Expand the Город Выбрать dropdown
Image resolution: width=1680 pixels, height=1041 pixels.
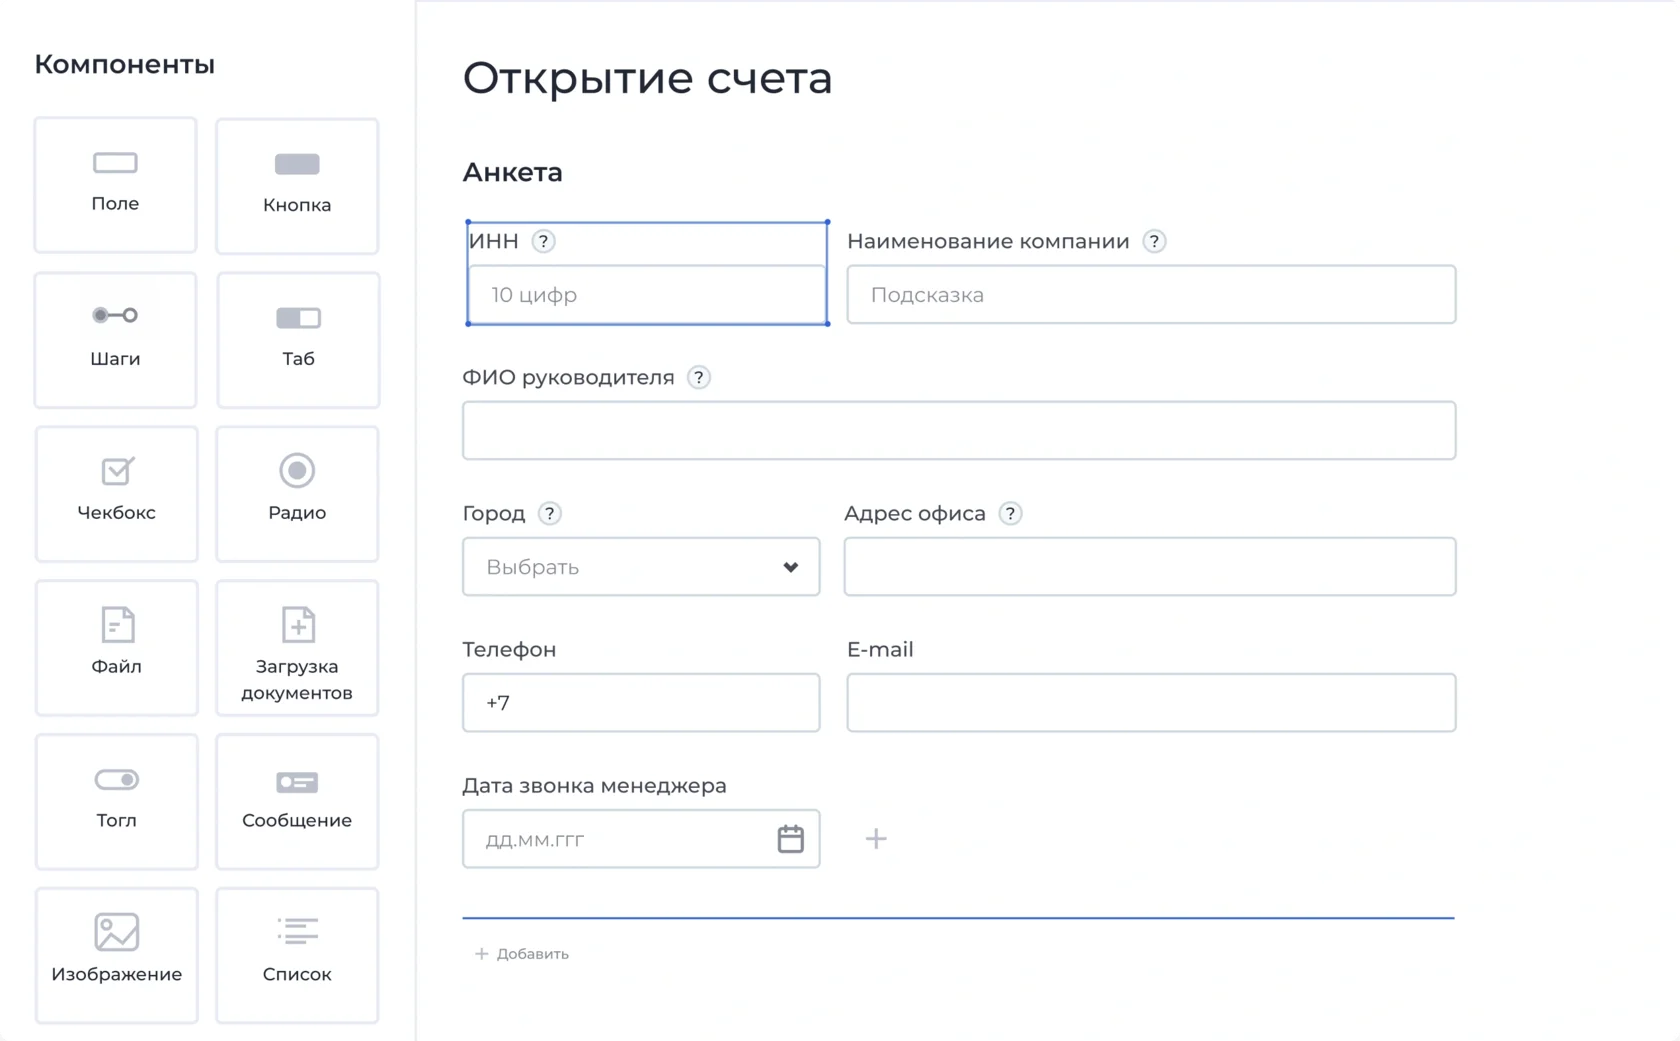(x=641, y=567)
